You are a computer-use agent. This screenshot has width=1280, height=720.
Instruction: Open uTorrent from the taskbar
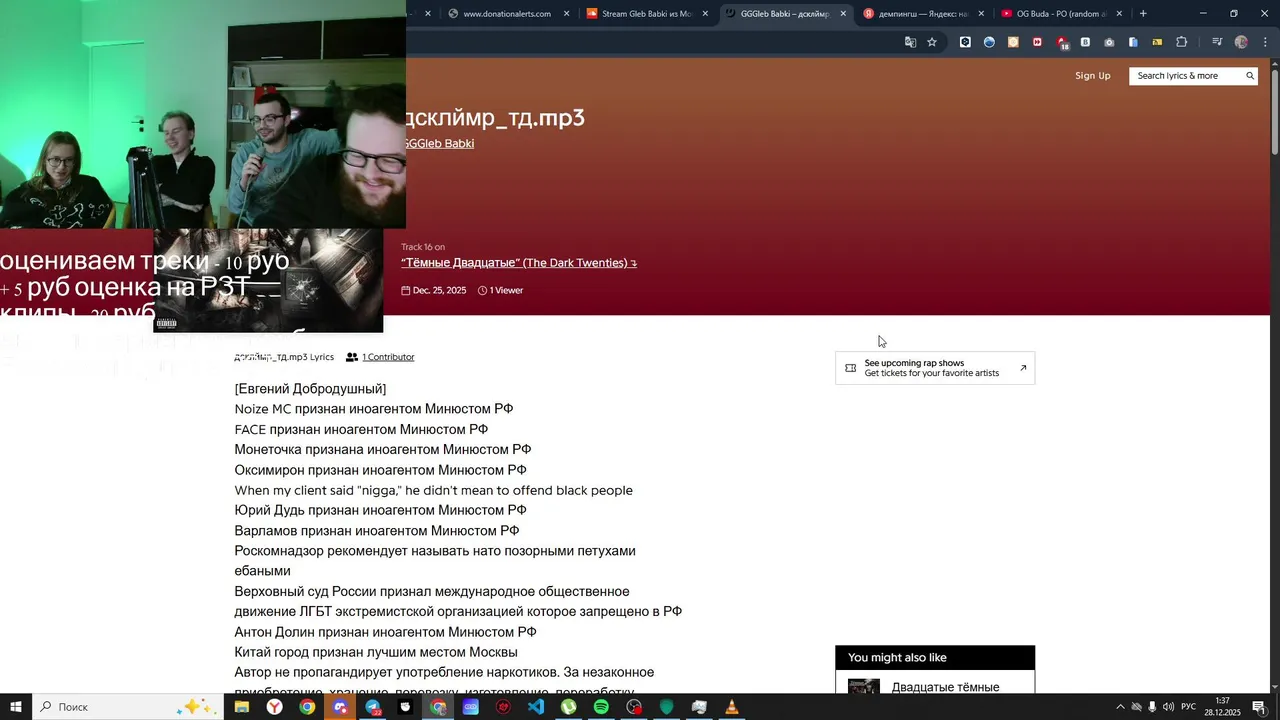tap(568, 707)
